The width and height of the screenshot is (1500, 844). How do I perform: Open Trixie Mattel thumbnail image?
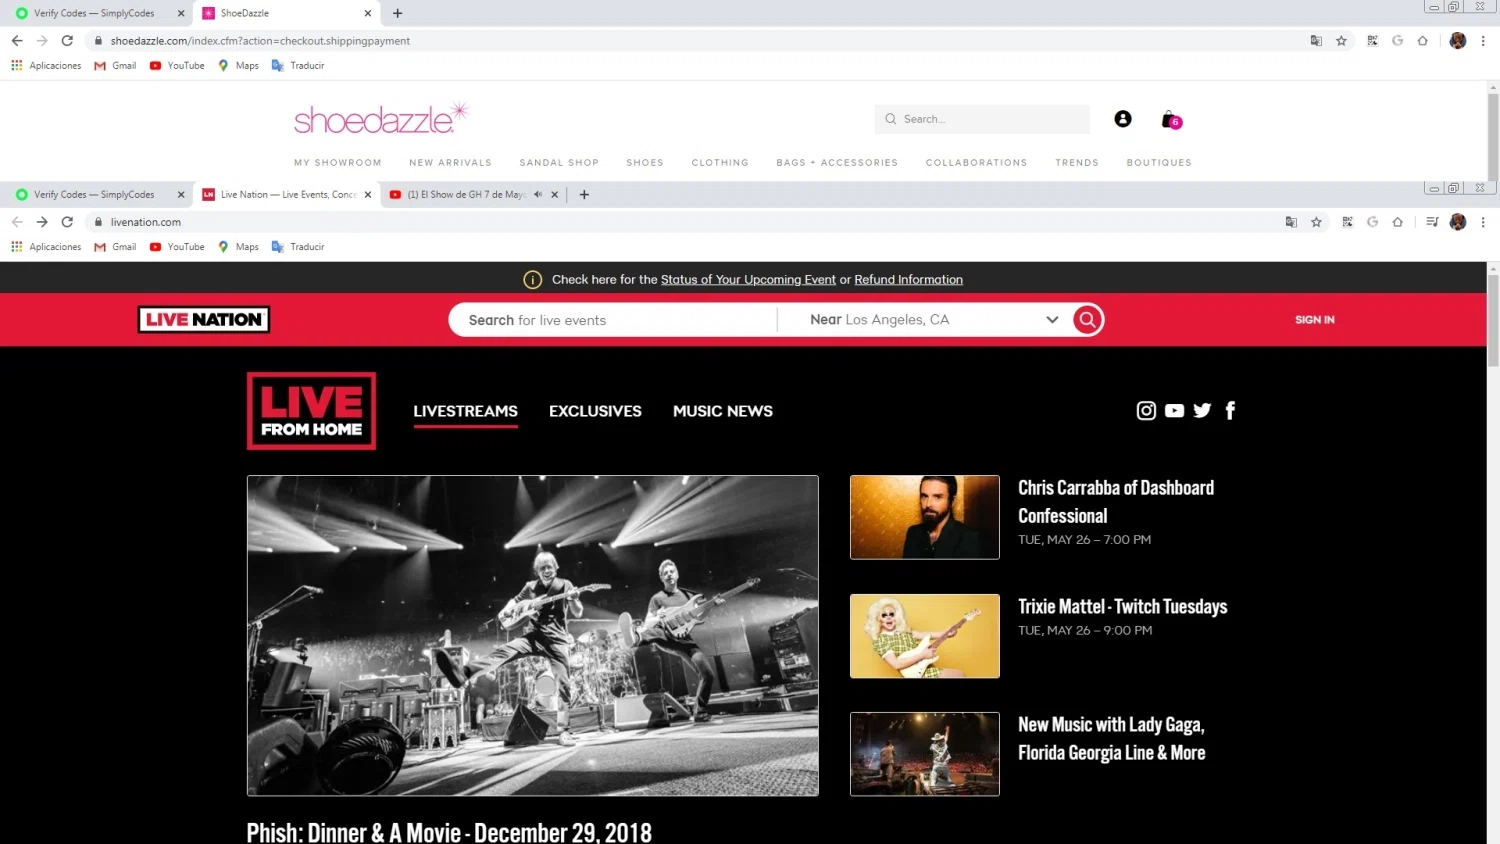[x=925, y=636]
